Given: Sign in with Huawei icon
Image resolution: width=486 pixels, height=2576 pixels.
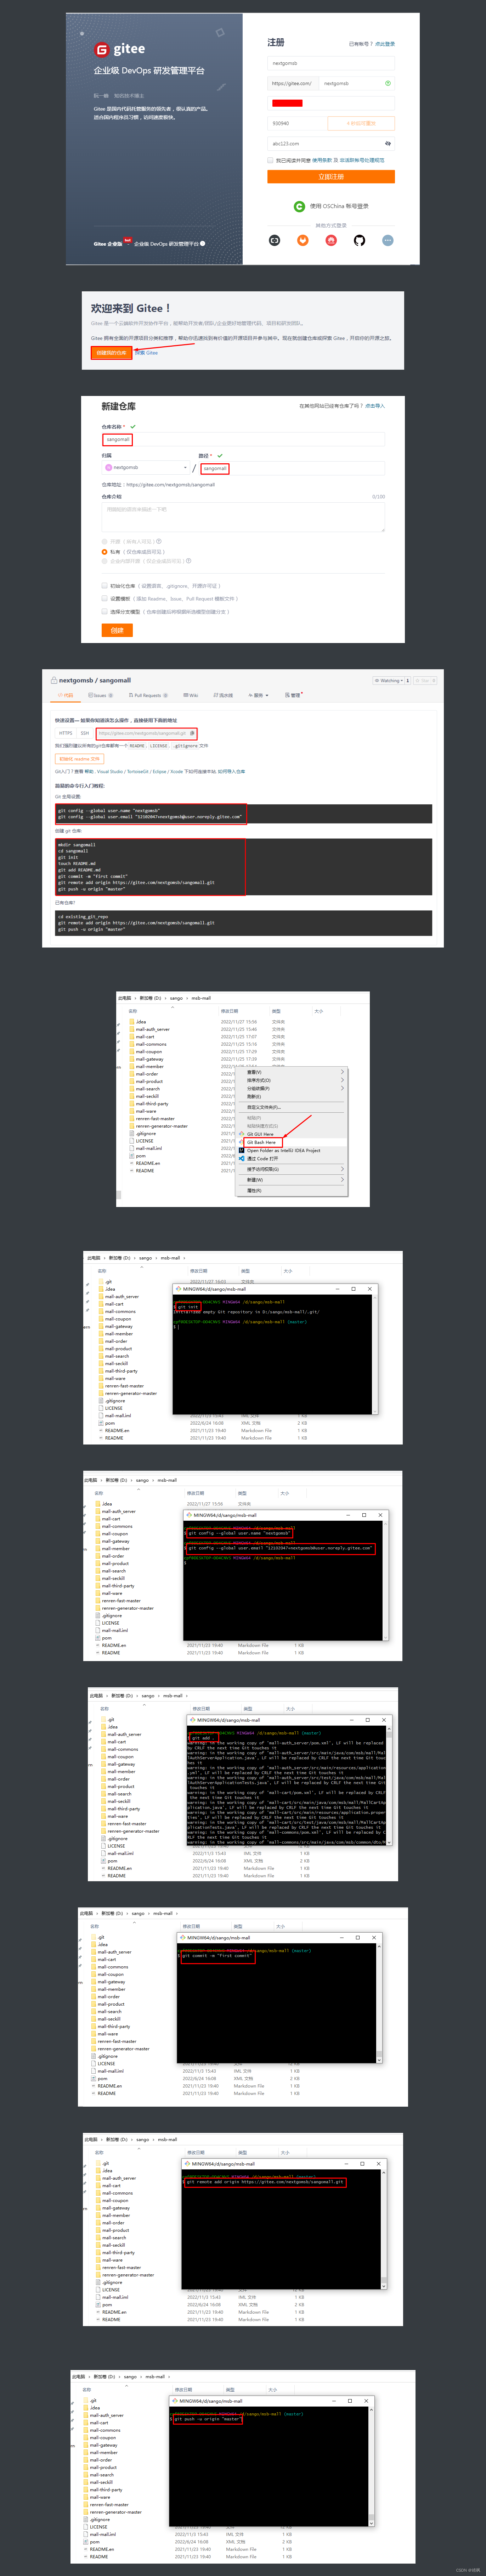Looking at the screenshot, I should (x=331, y=240).
